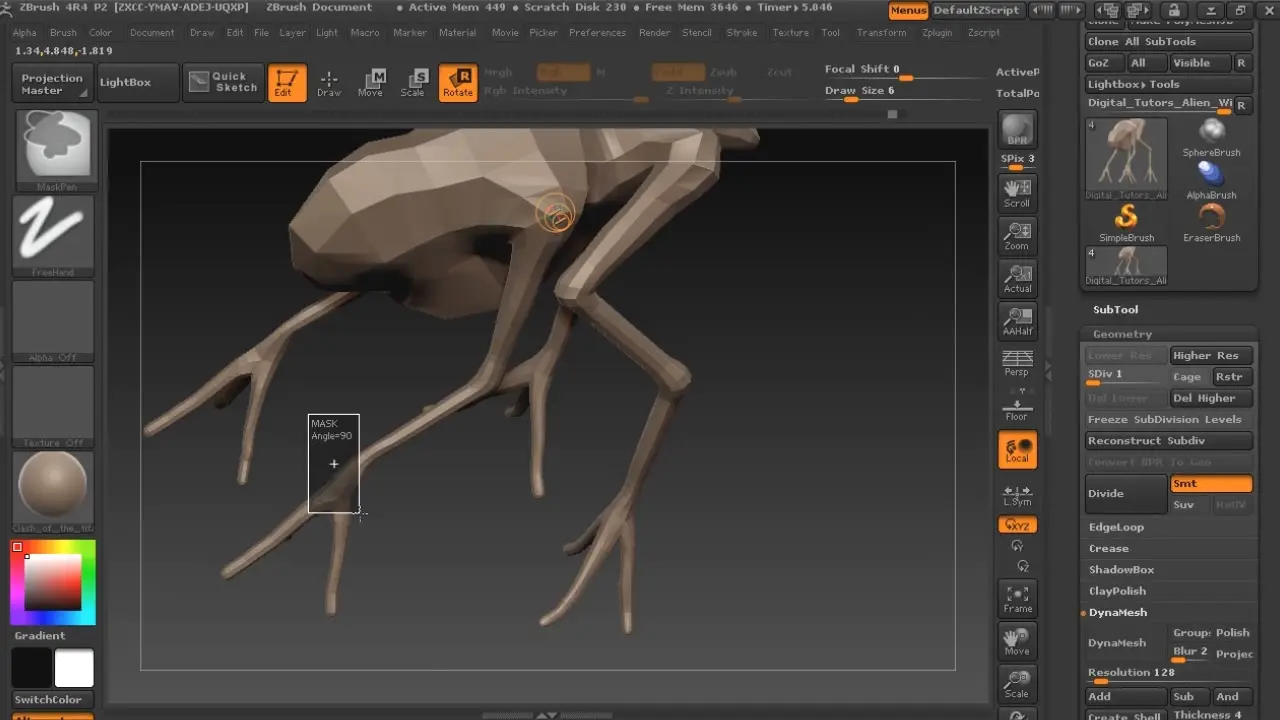Switch to Scale transform mode

pos(412,82)
